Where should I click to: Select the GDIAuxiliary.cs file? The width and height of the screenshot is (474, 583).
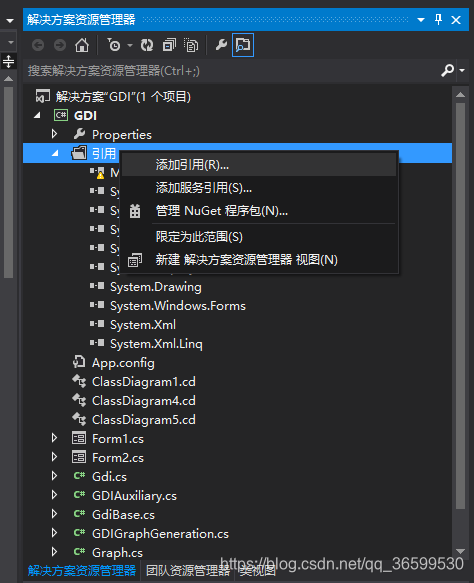coord(134,496)
